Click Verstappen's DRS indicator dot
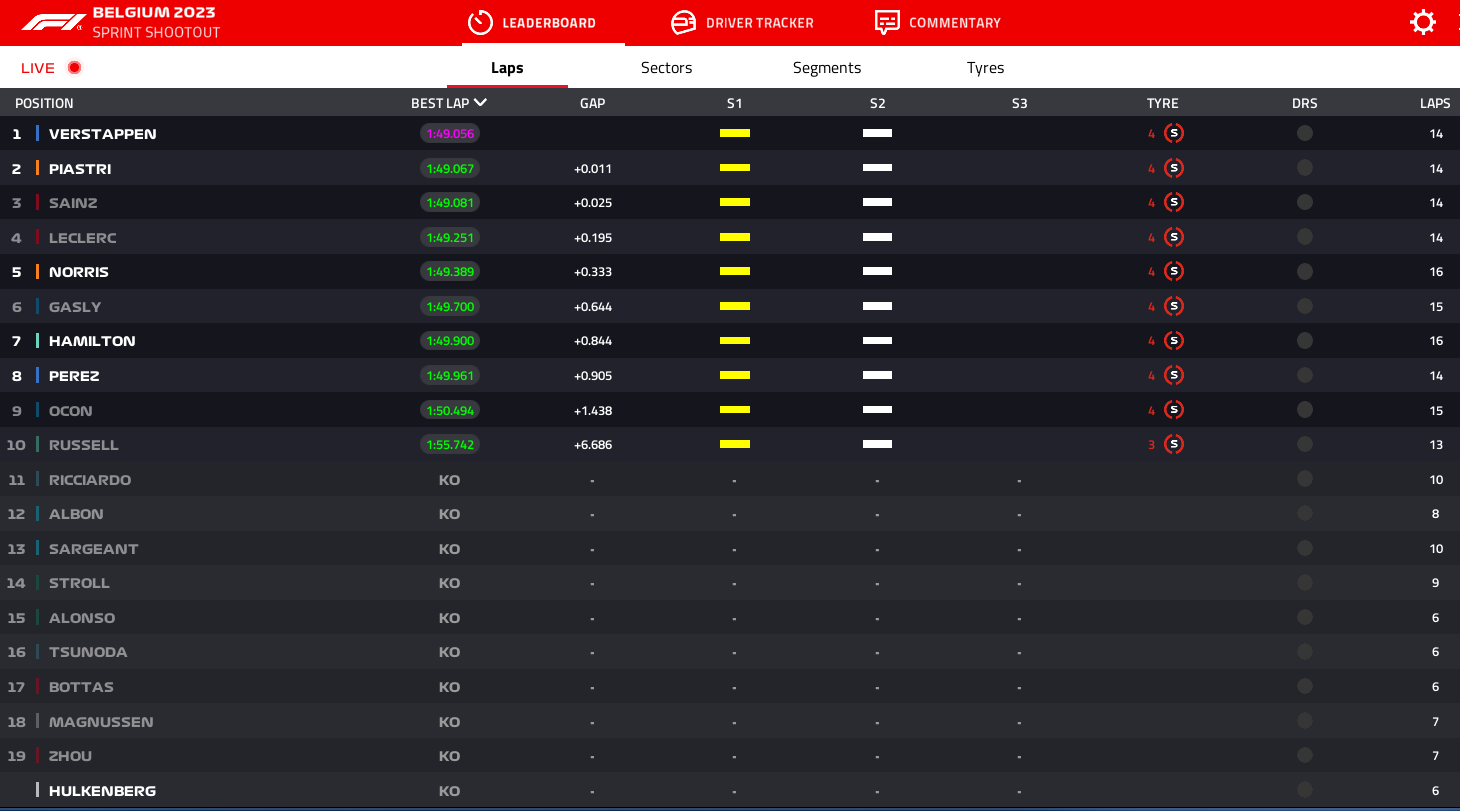 (x=1305, y=133)
